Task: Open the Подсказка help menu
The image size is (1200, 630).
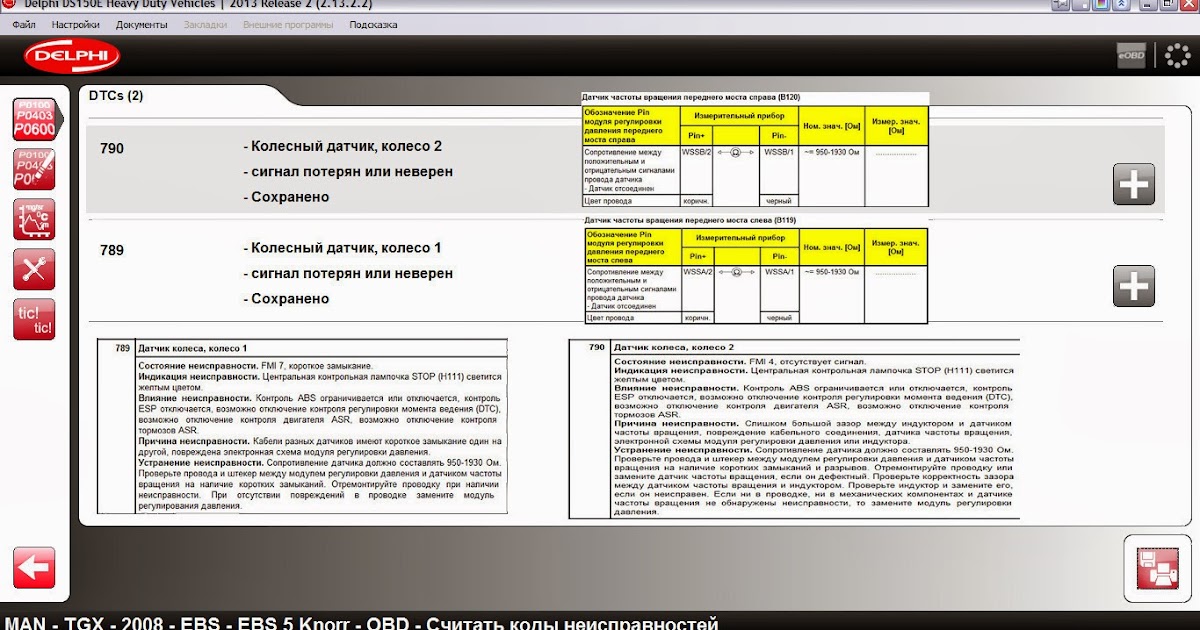Action: 372,24
